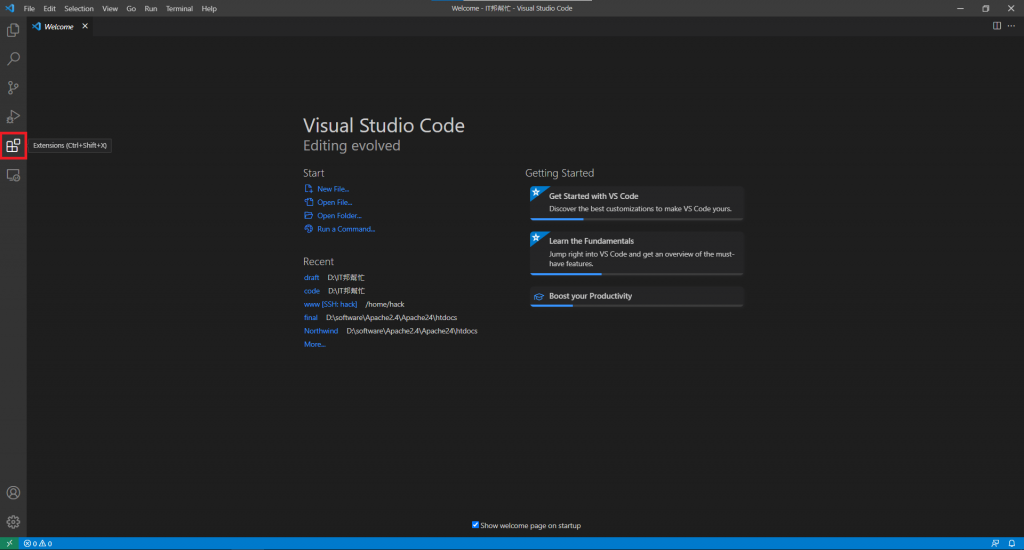Image resolution: width=1024 pixels, height=550 pixels.
Task: Uncheck Show welcome page on startup
Action: tap(475, 525)
